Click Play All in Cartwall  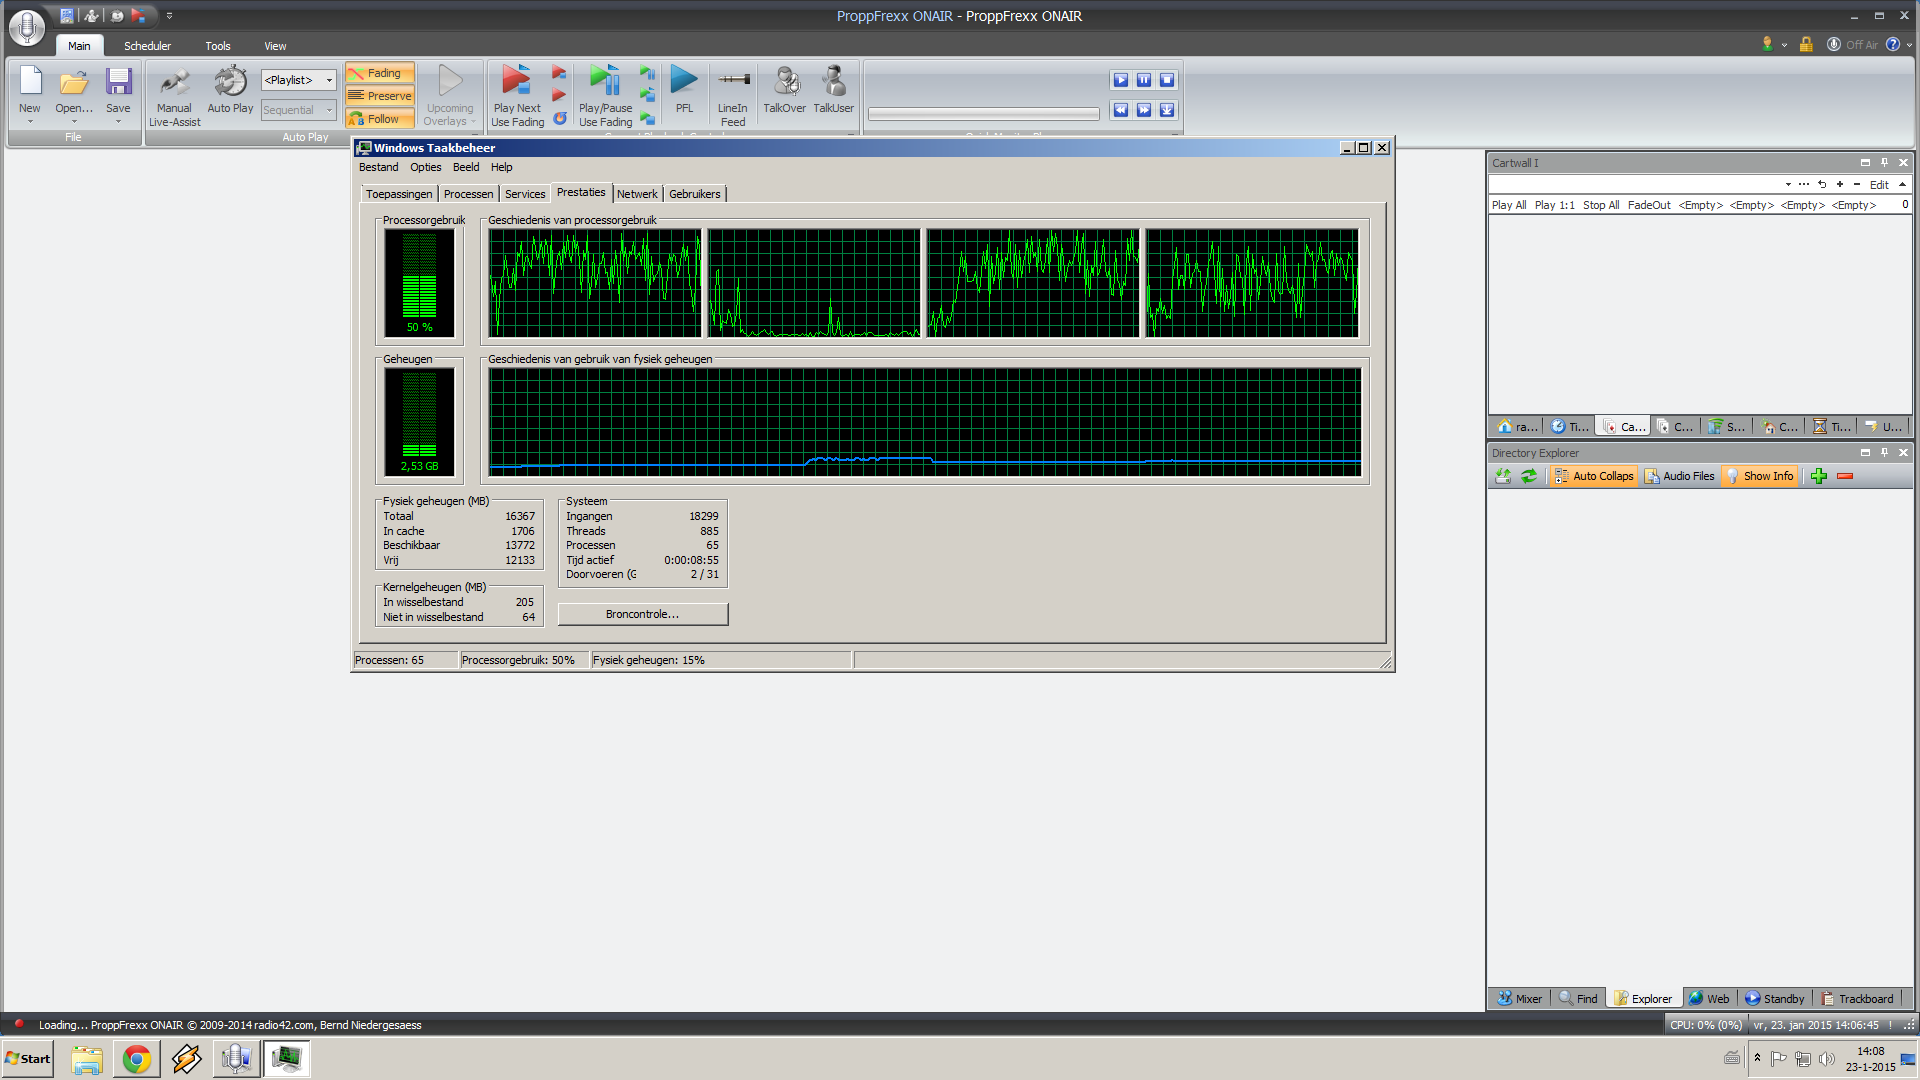(1509, 205)
